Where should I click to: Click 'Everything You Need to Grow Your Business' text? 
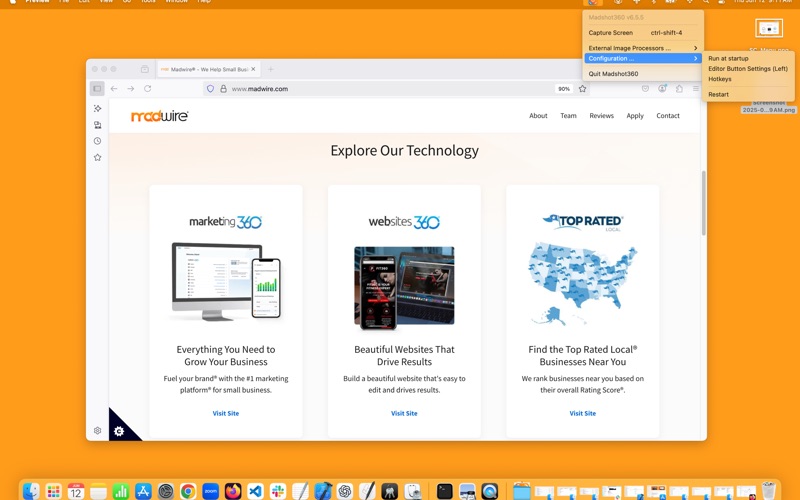click(226, 356)
